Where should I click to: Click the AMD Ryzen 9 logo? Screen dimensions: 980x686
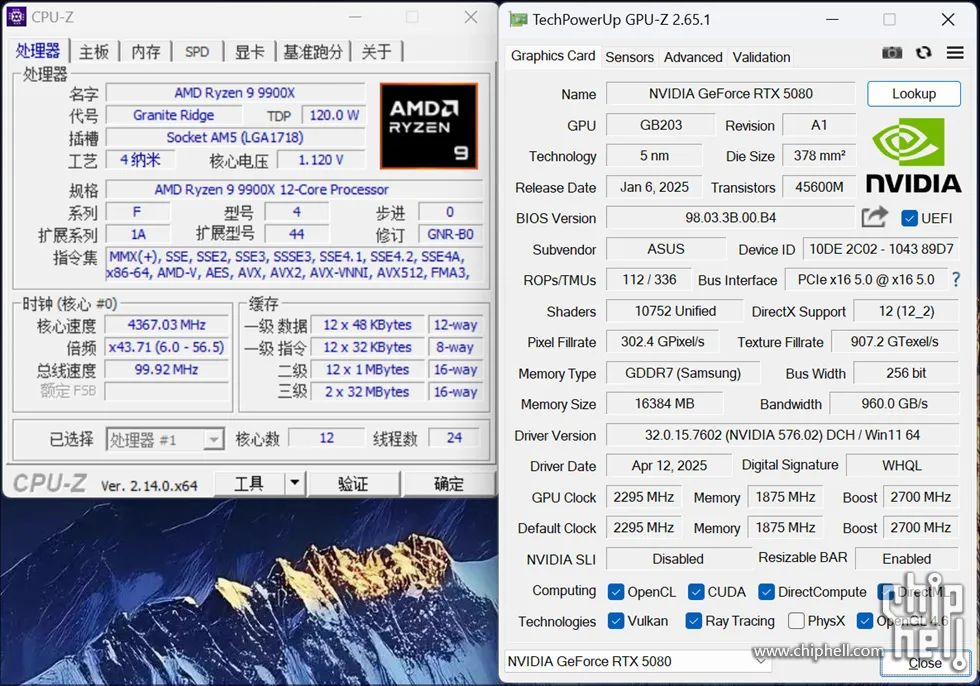pyautogui.click(x=429, y=126)
